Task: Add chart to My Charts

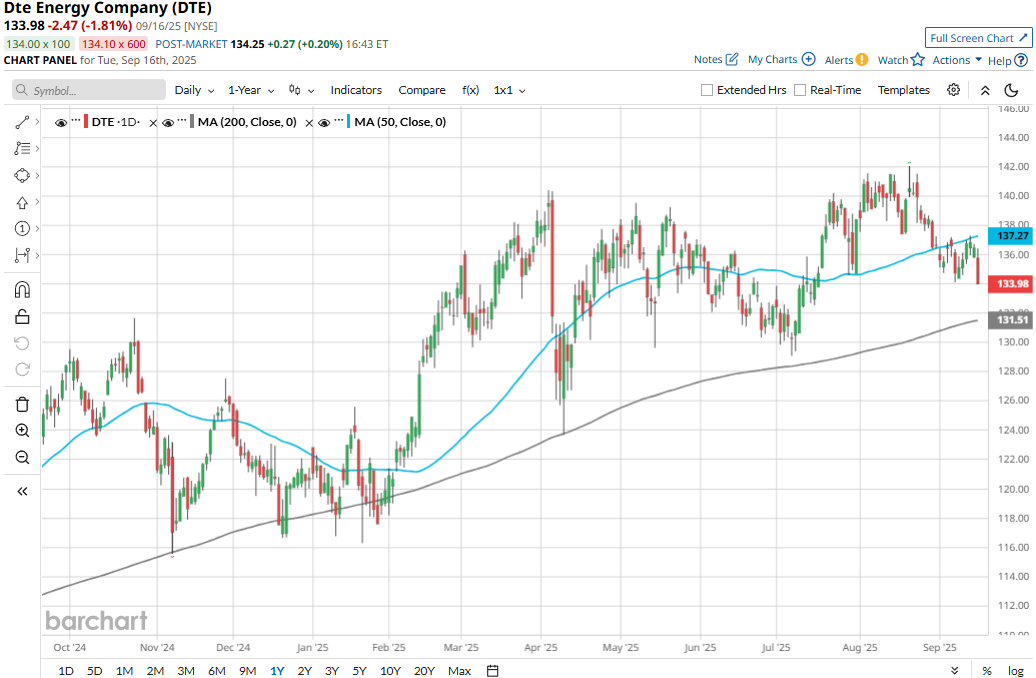Action: coord(809,59)
